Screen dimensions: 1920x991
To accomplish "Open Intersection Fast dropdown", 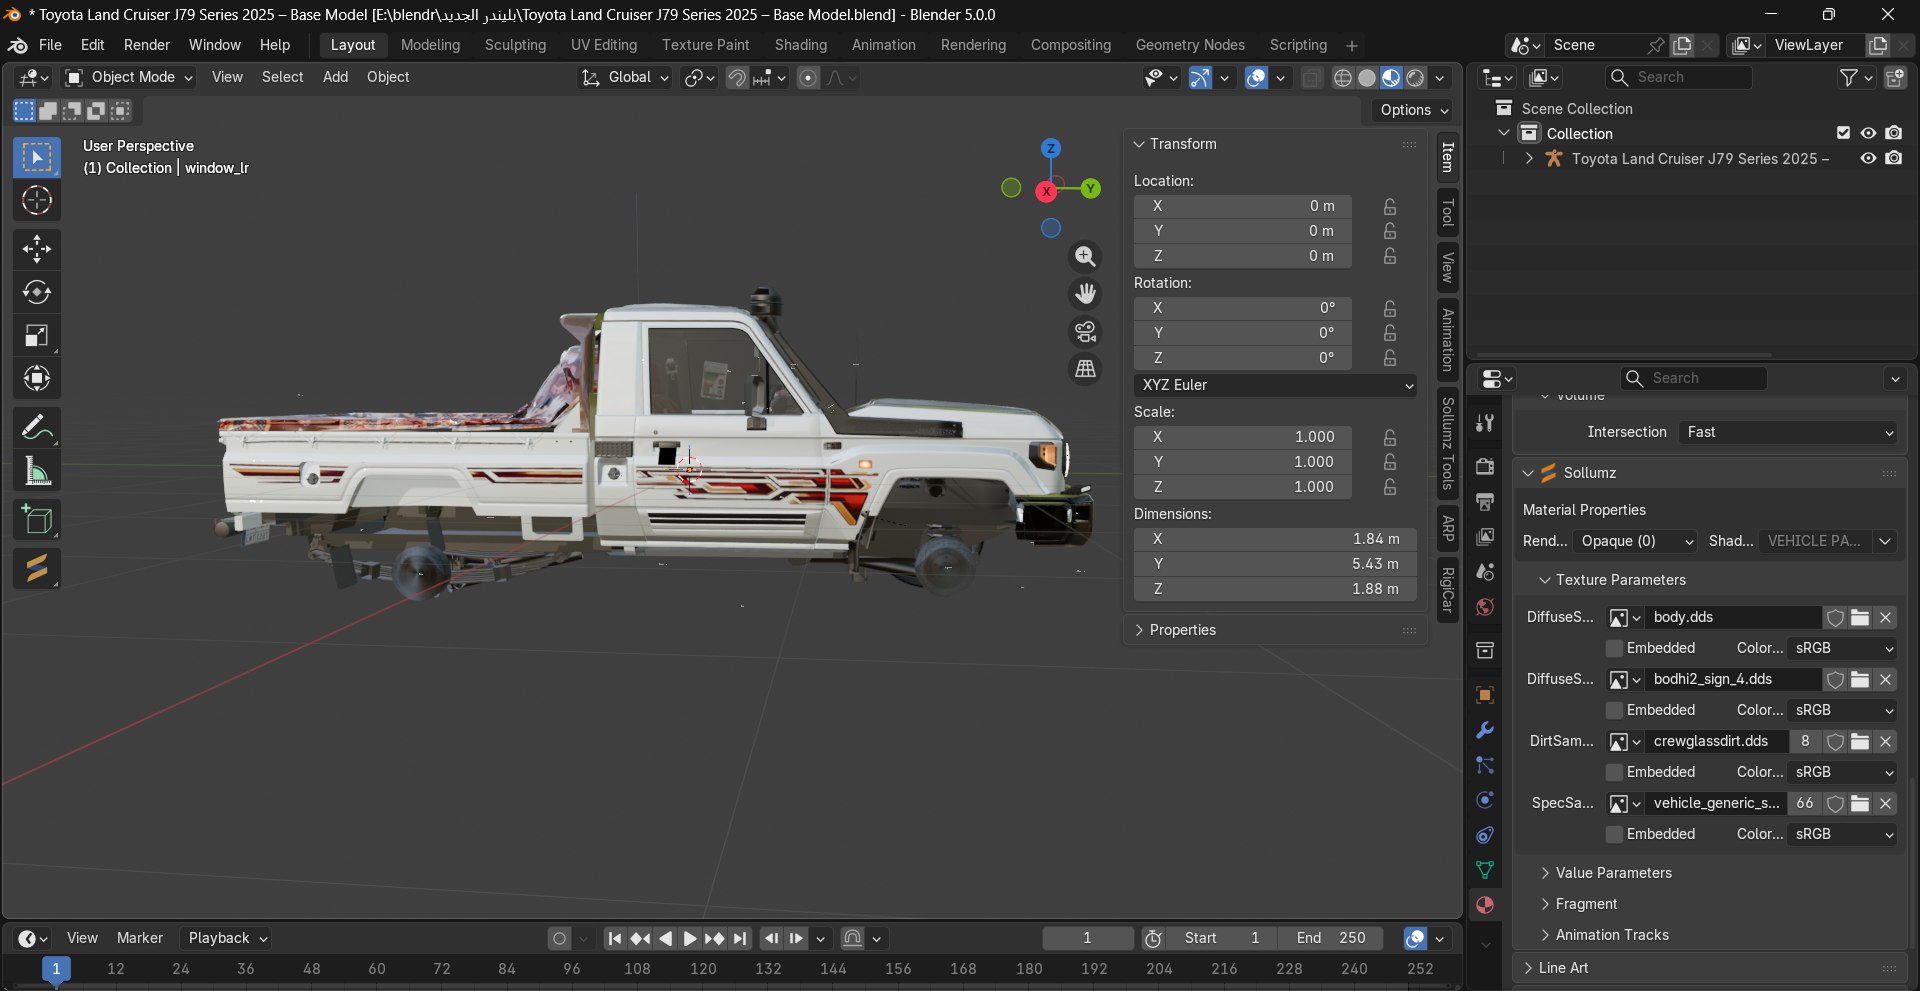I will 1788,432.
